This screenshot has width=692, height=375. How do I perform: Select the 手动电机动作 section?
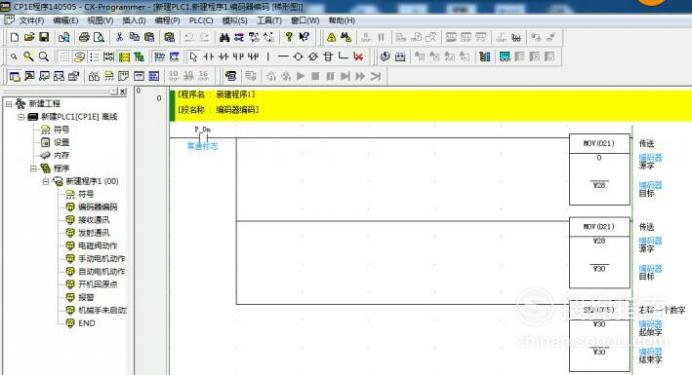tap(102, 258)
